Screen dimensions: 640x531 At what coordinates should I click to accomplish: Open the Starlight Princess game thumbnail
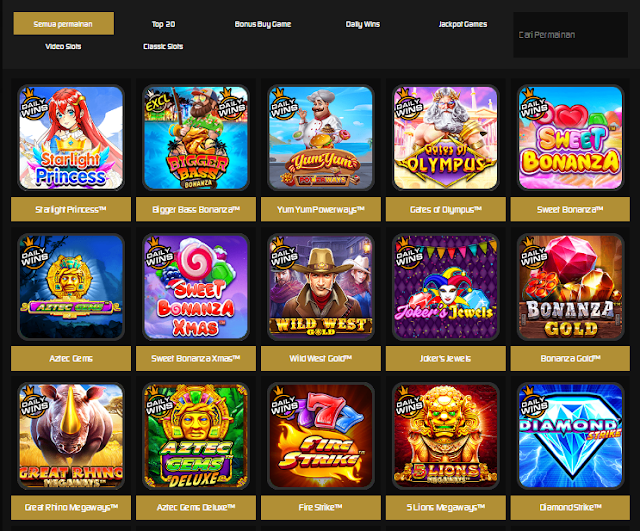tap(71, 138)
